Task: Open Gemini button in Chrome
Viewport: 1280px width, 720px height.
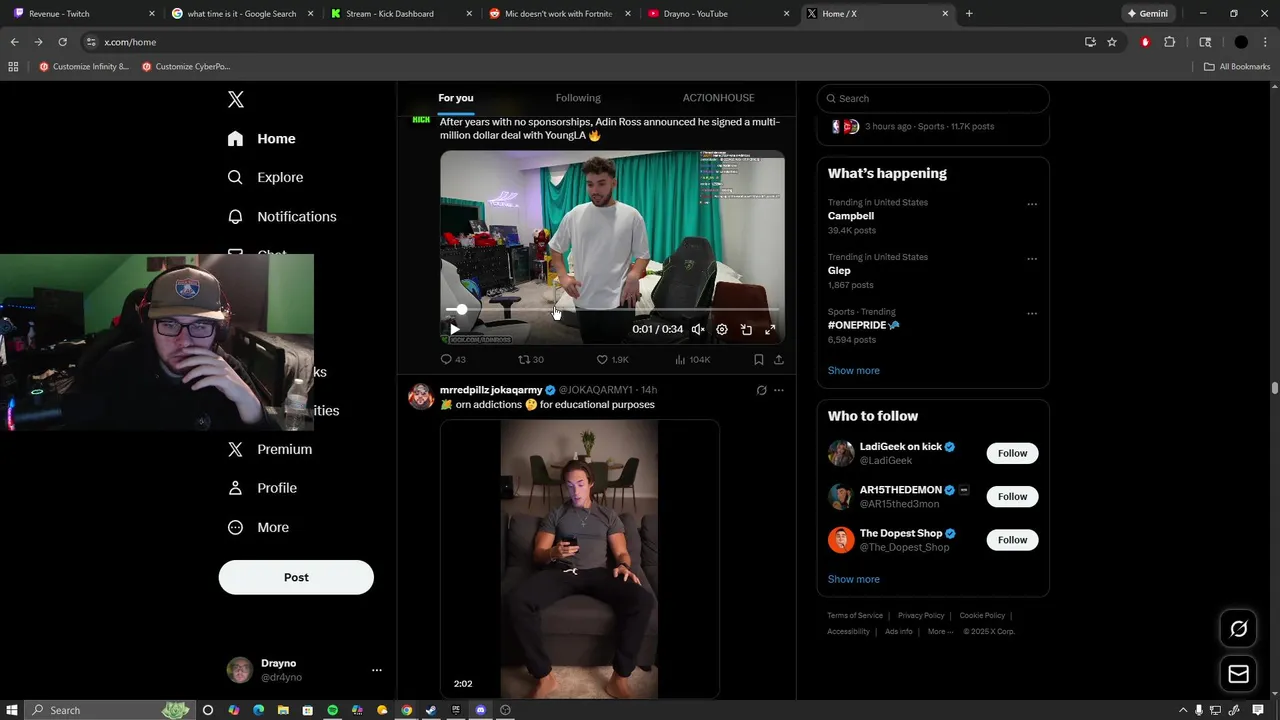Action: 1148,14
